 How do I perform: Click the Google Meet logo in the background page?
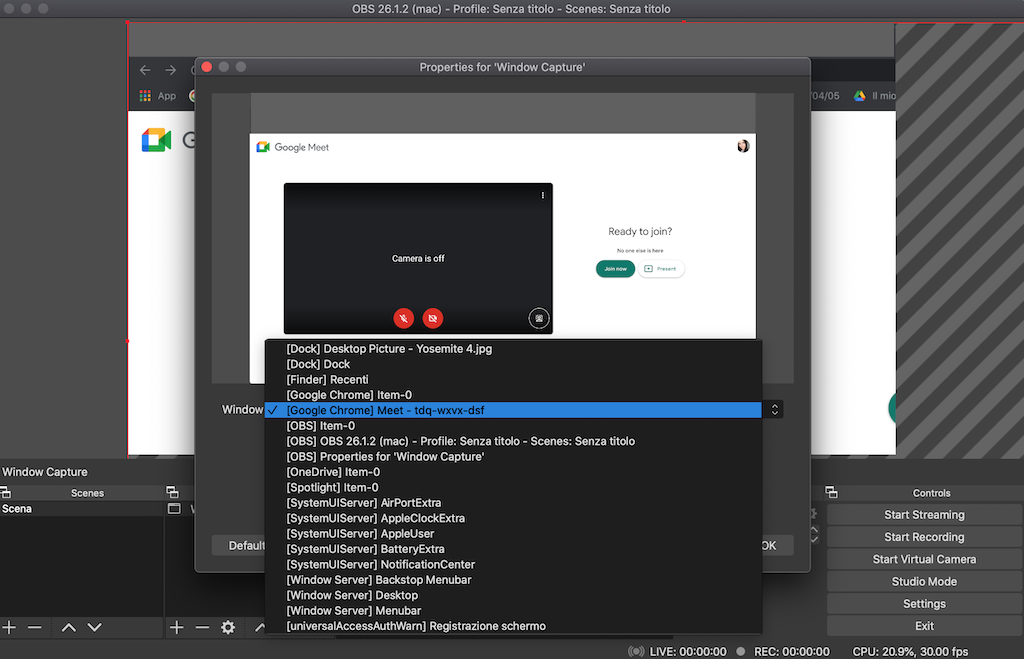(156, 140)
